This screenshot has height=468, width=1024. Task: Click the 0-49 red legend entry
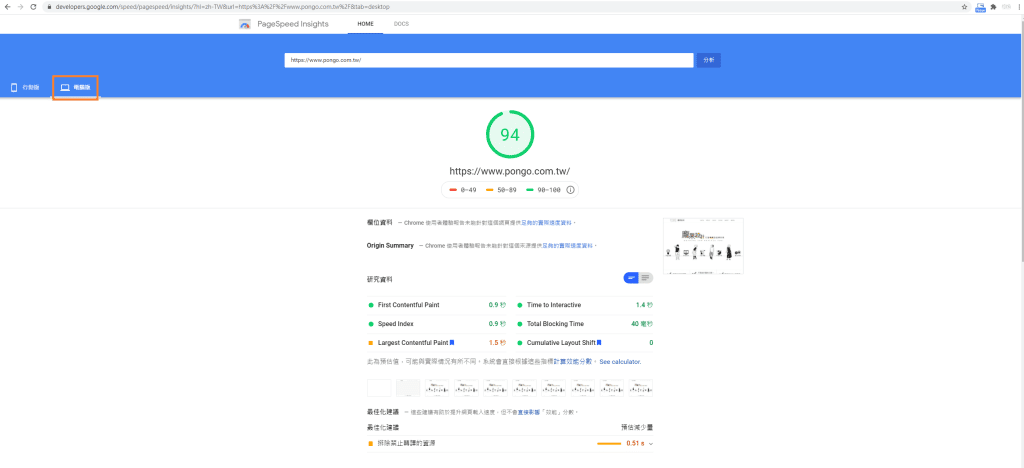[463, 190]
